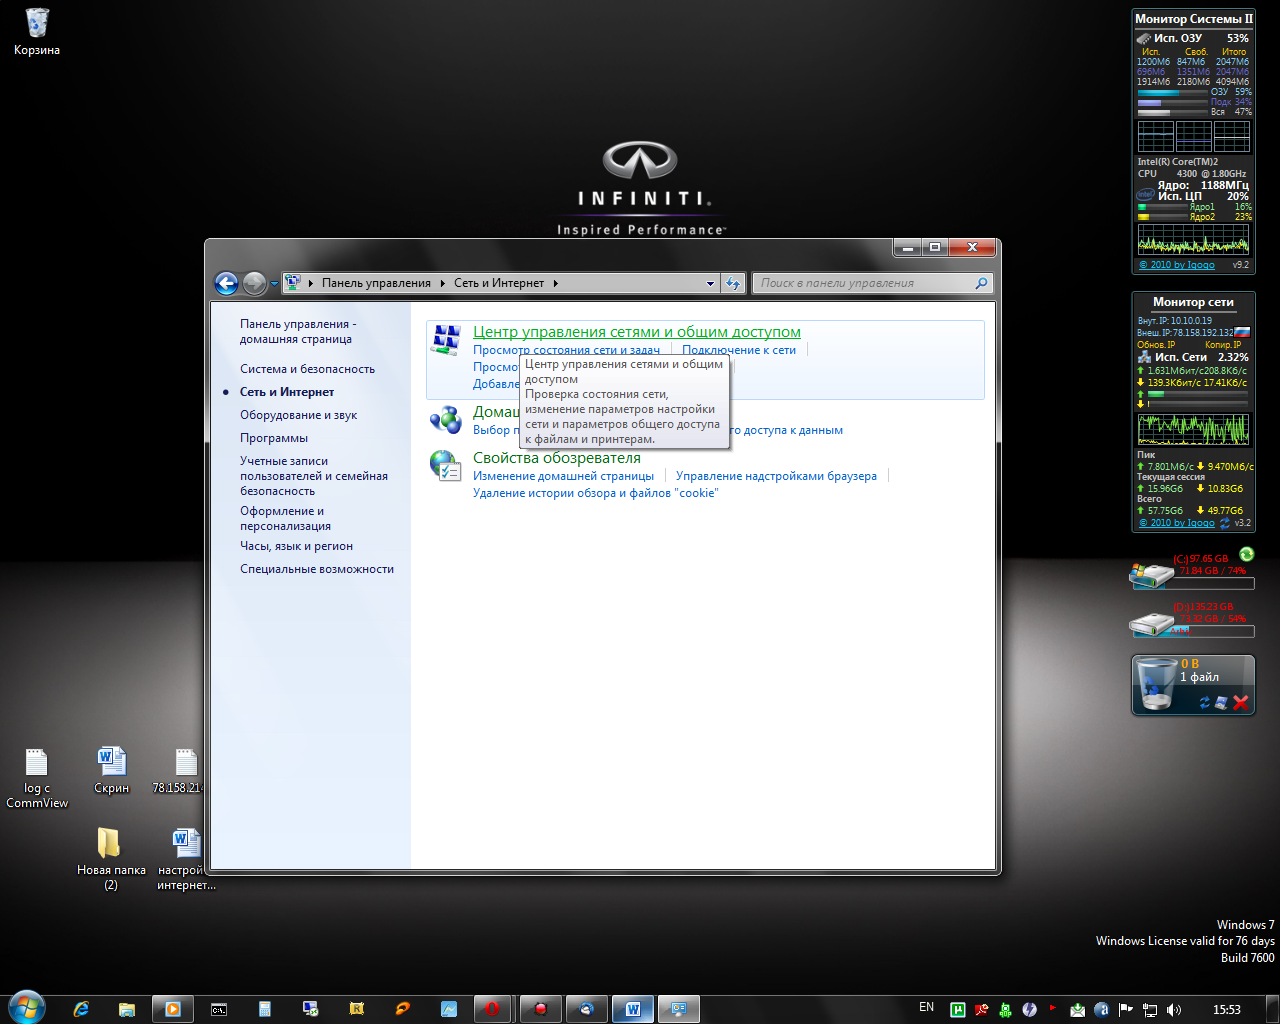Open the media player taskbar button

172,1009
